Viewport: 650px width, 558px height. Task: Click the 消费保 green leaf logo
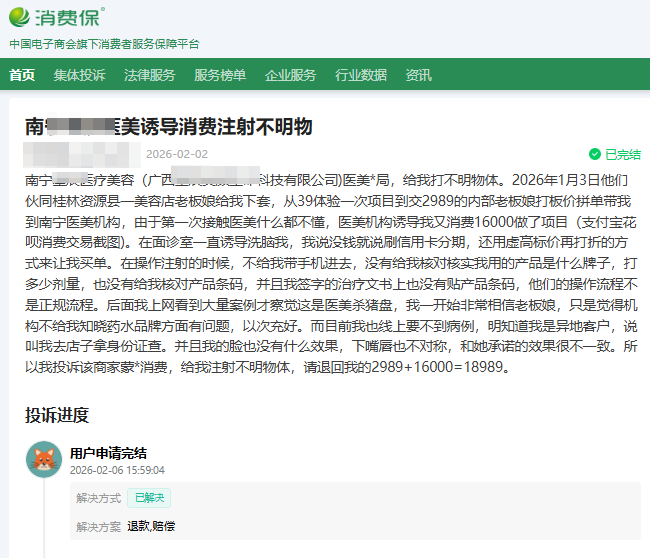tap(22, 18)
